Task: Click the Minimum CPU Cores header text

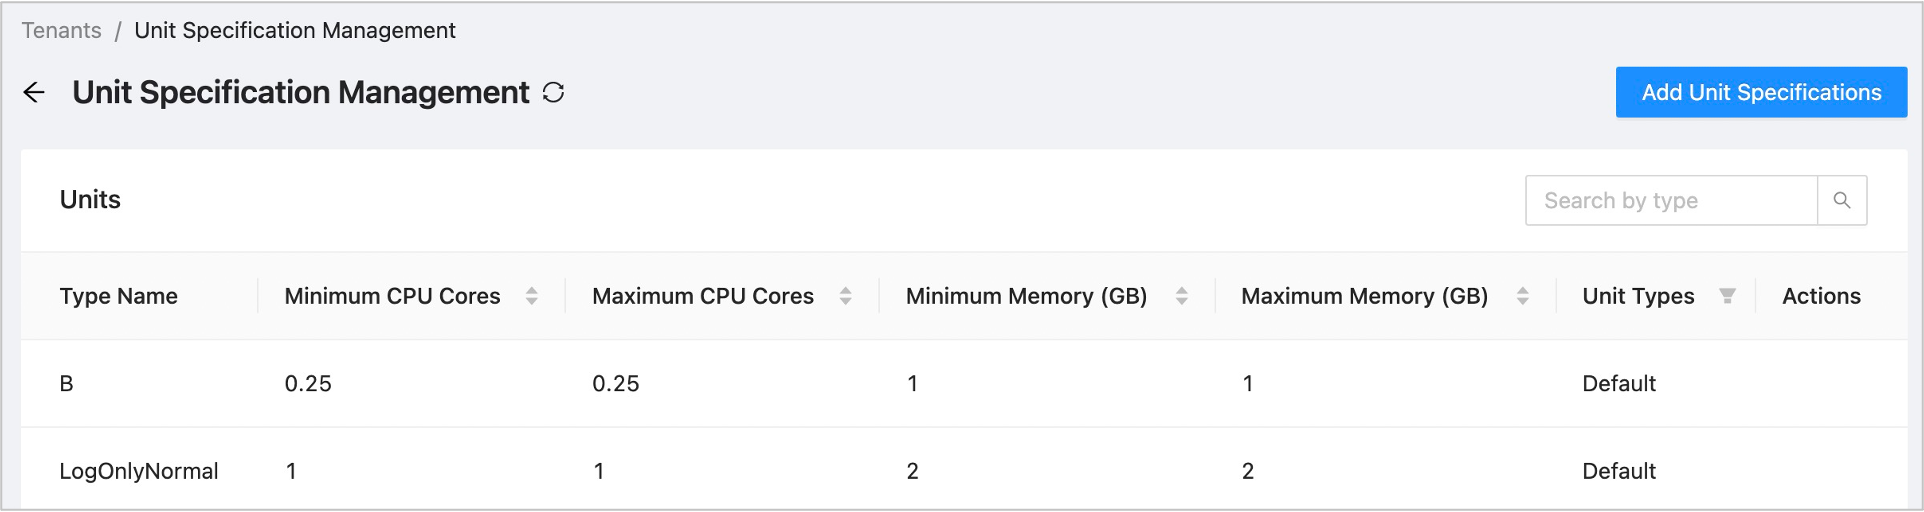Action: (392, 296)
